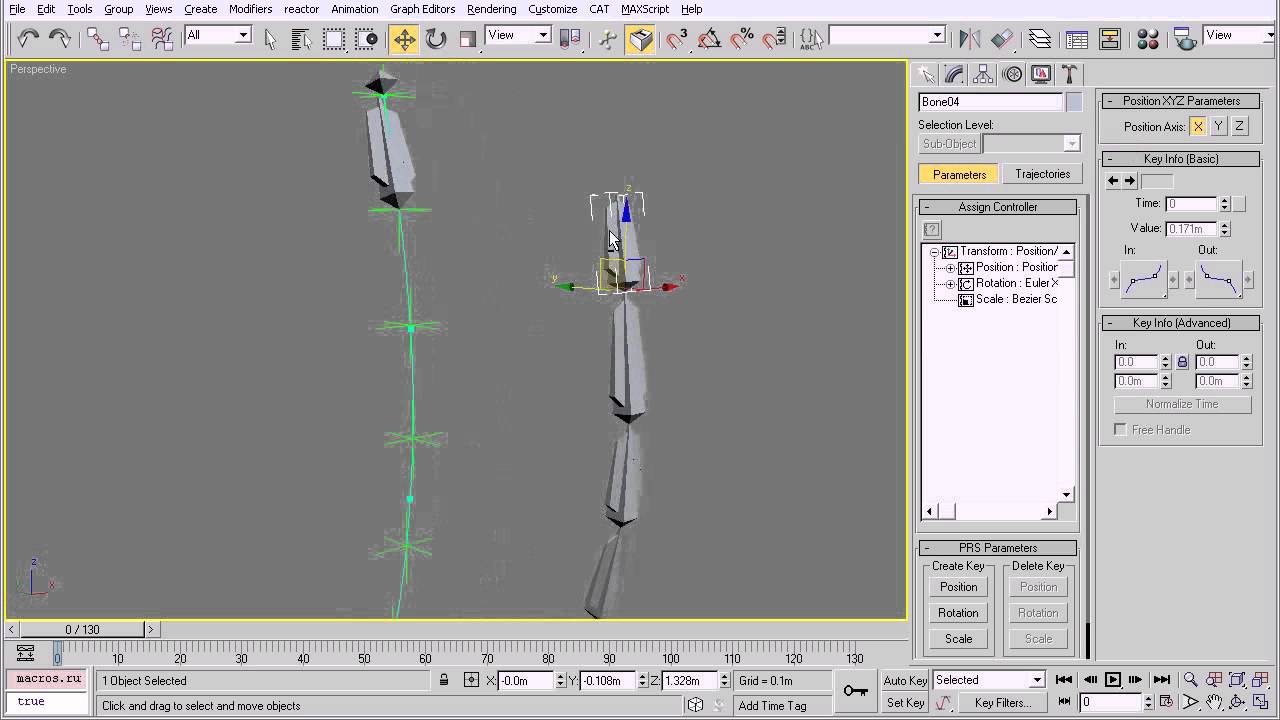1280x720 pixels.
Task: Collapse the Key Info (Basic) rollout
Action: [x=1181, y=159]
